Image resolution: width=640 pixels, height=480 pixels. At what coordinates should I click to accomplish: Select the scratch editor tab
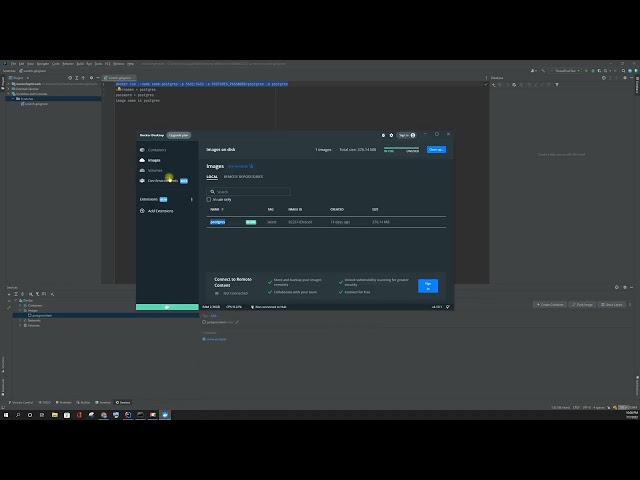[119, 78]
